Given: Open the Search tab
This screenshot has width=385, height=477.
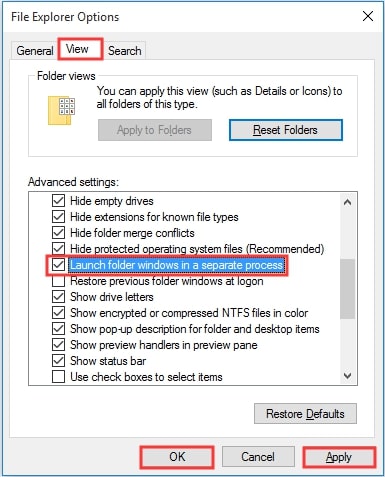Looking at the screenshot, I should point(125,51).
